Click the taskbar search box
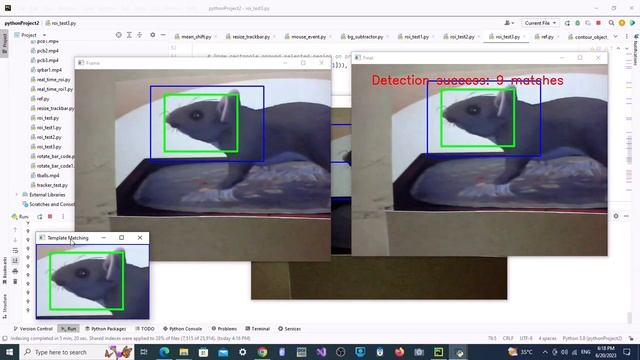Viewport: 640px width, 360px height. [x=76, y=352]
